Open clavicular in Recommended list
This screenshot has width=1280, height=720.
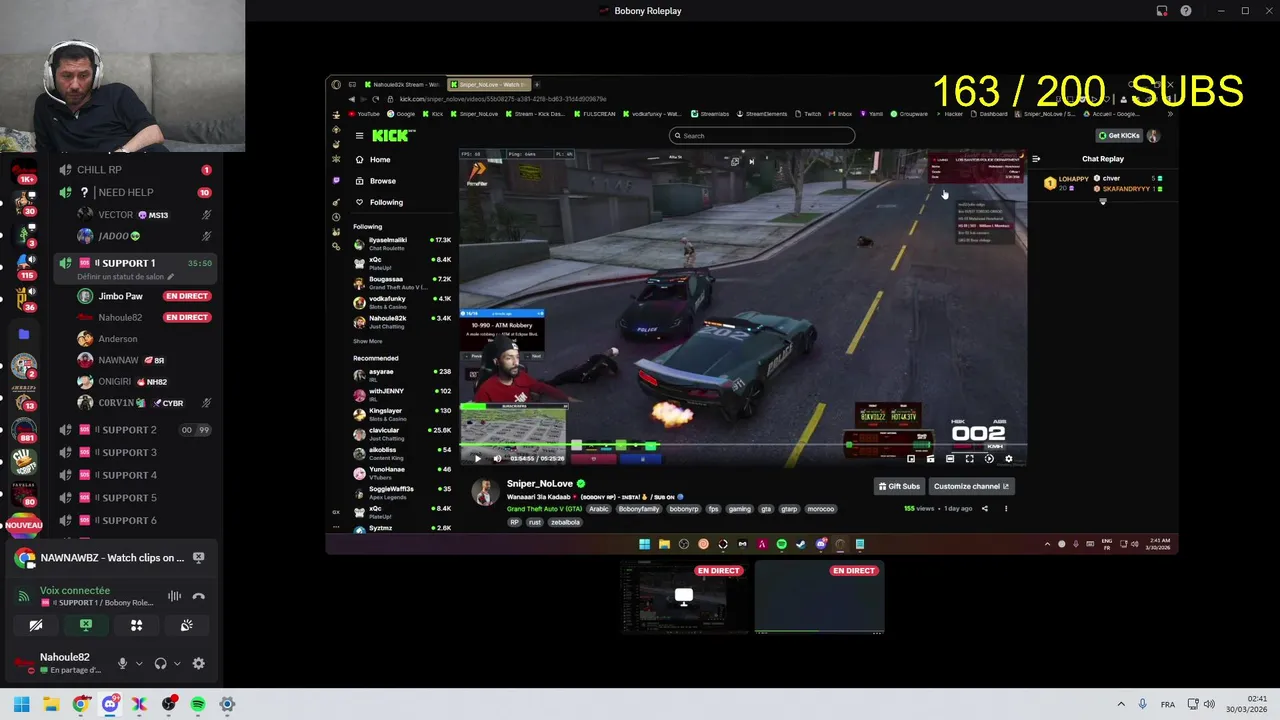point(402,433)
